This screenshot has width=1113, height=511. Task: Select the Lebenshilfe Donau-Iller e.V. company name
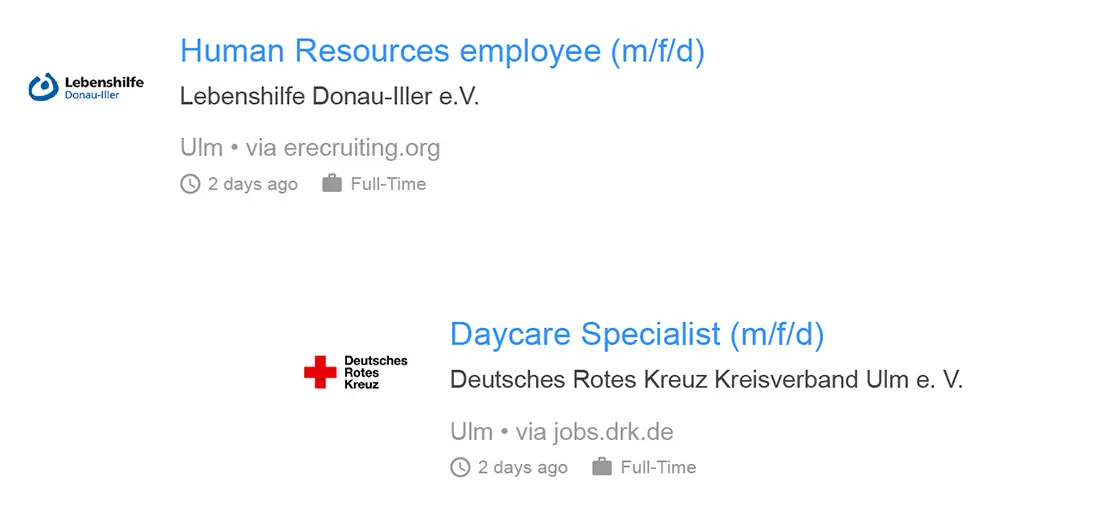[x=330, y=97]
